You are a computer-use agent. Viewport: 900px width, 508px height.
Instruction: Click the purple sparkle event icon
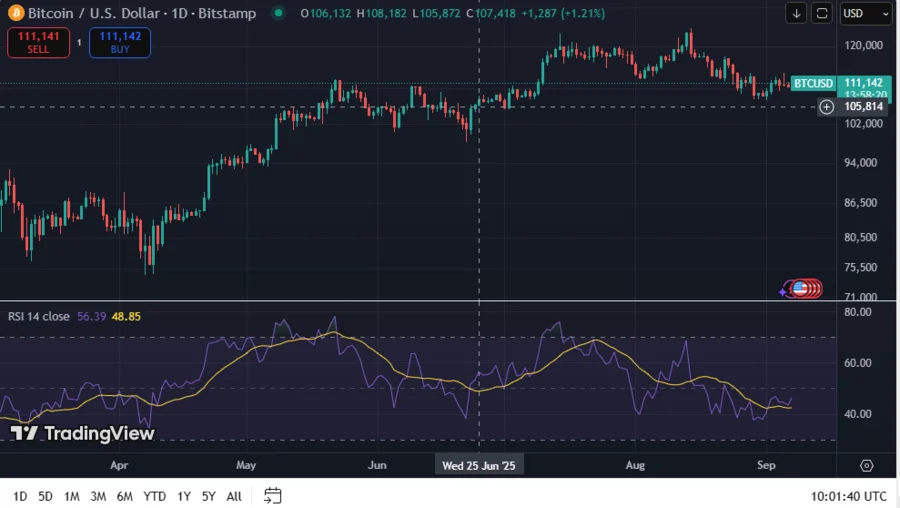[783, 292]
